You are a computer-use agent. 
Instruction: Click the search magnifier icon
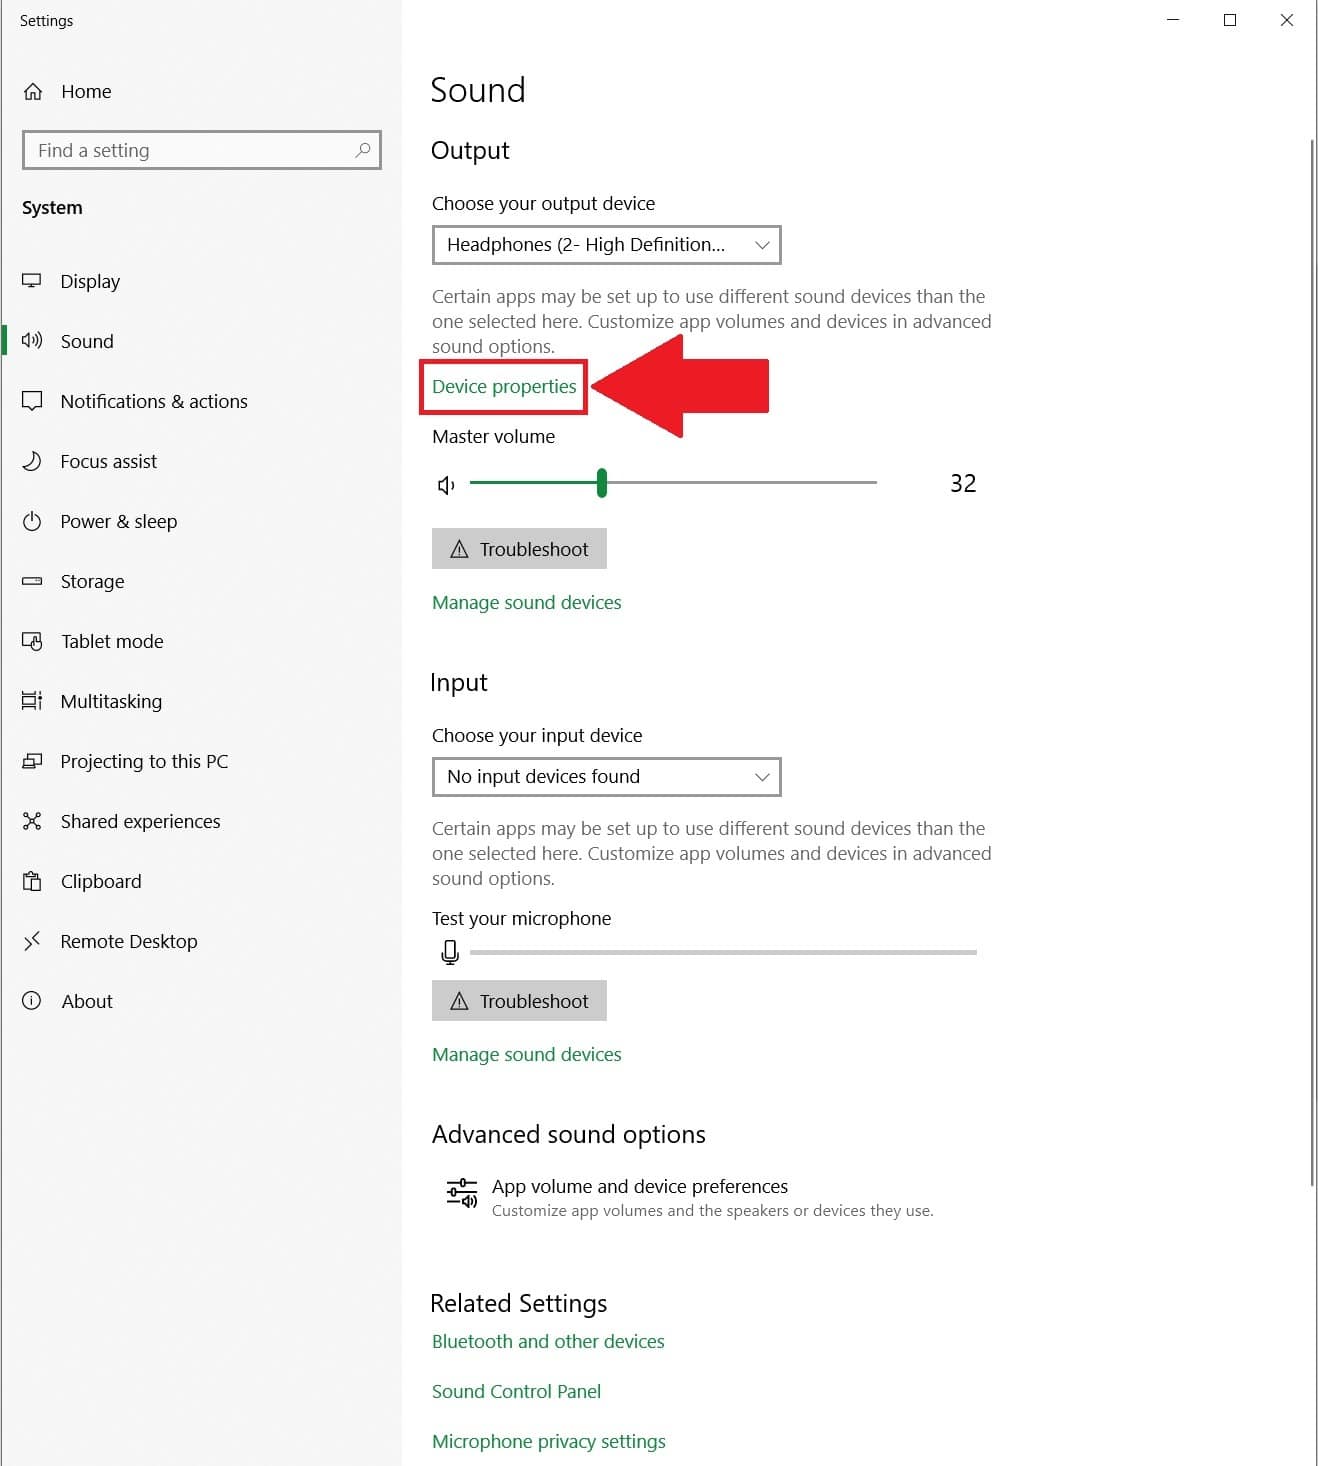pyautogui.click(x=363, y=150)
